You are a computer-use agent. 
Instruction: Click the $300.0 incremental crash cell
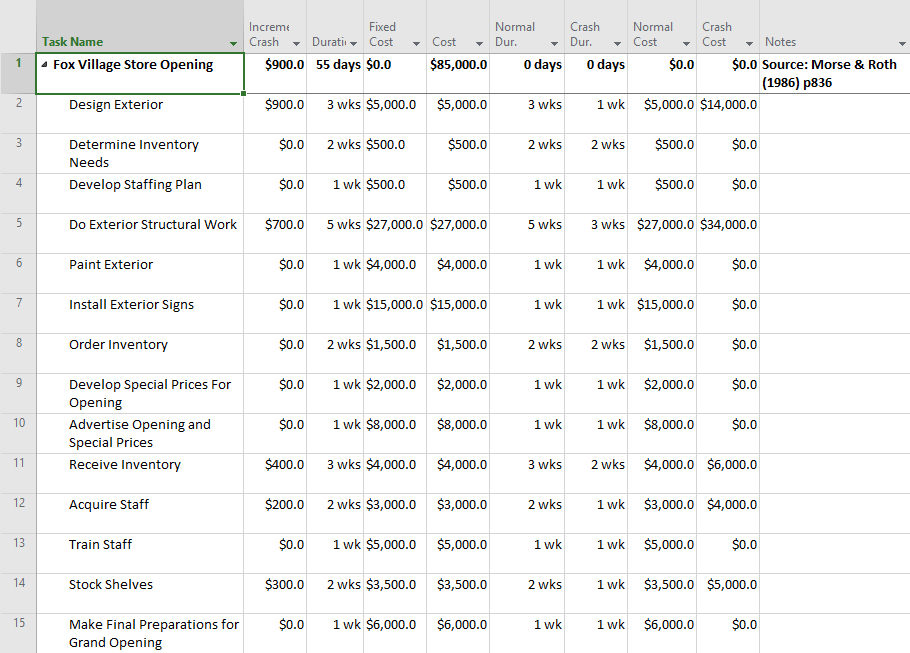point(275,594)
